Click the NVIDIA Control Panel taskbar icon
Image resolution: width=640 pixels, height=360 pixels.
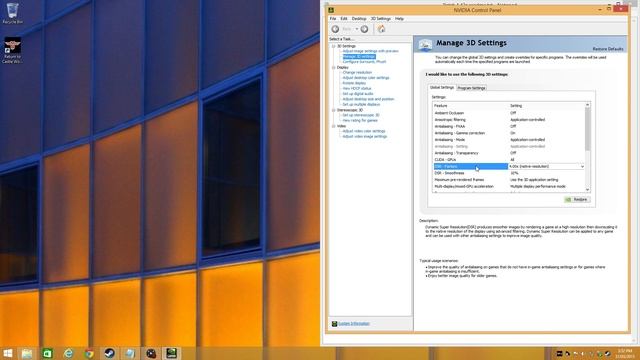tap(171, 353)
